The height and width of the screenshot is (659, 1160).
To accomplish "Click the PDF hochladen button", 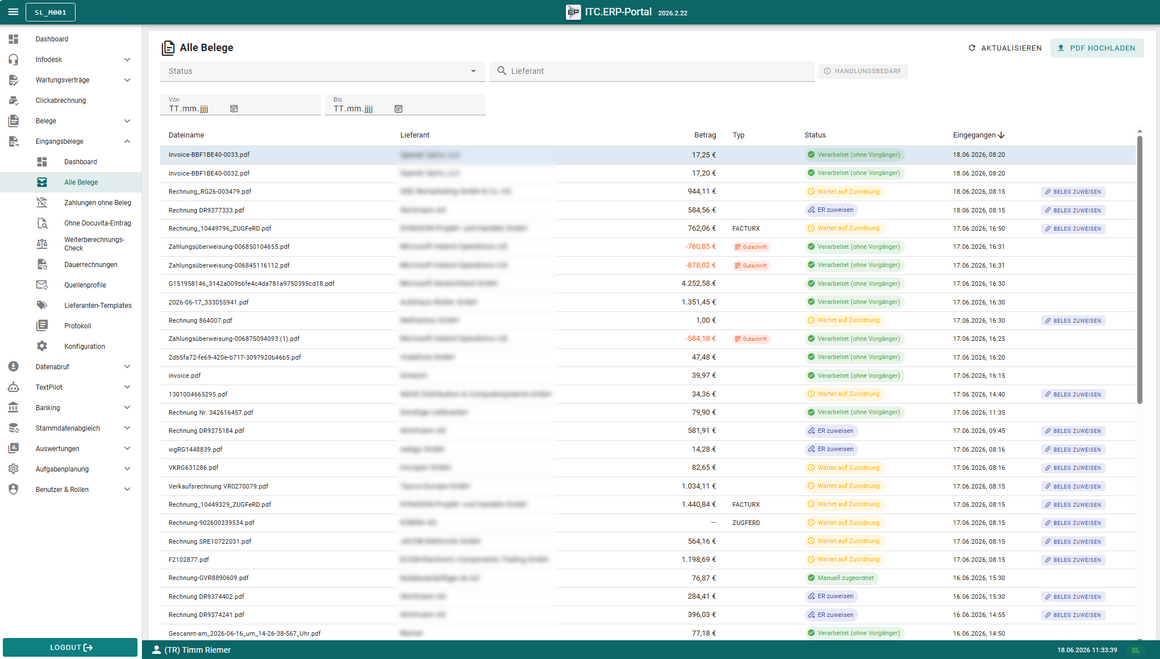I will click(x=1096, y=48).
